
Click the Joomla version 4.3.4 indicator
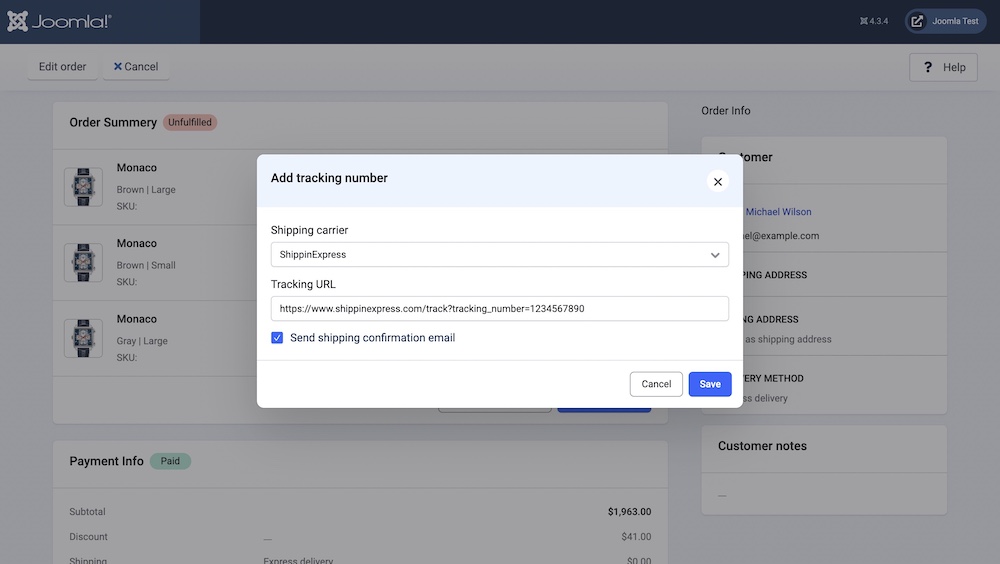coord(873,21)
